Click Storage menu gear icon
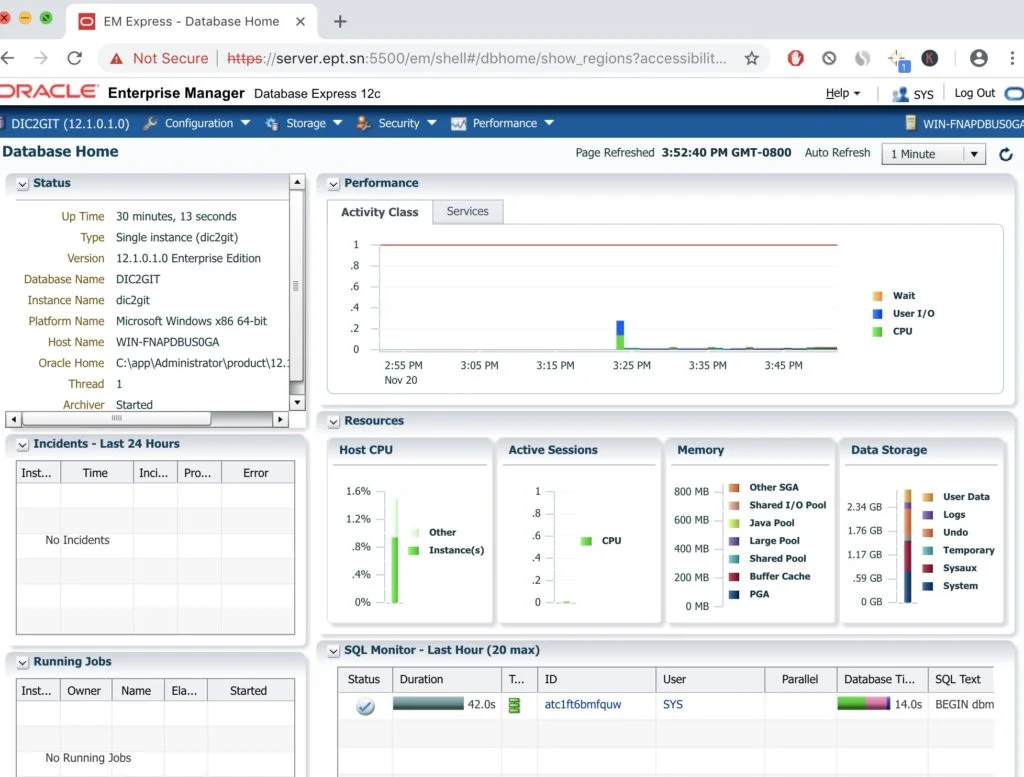 coord(272,123)
